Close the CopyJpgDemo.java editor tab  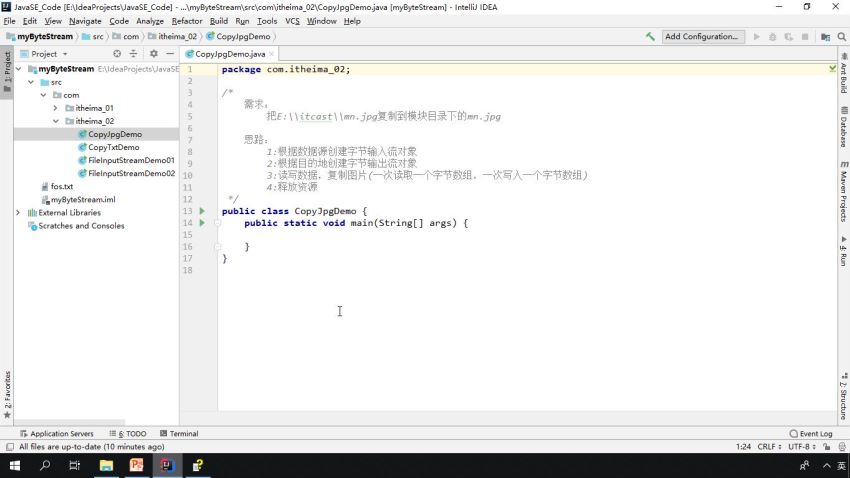(273, 54)
